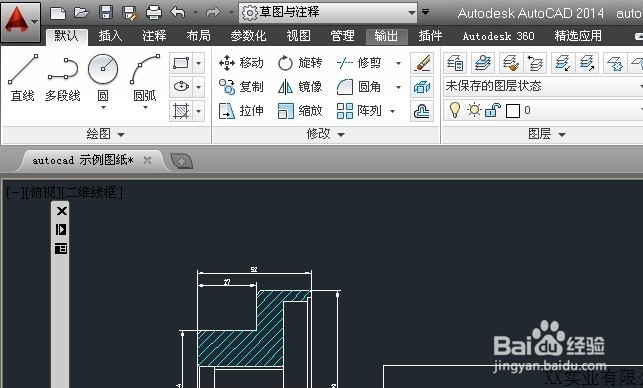Expand the hatch tool dropdown arrow
643x388 pixels.
(198, 111)
